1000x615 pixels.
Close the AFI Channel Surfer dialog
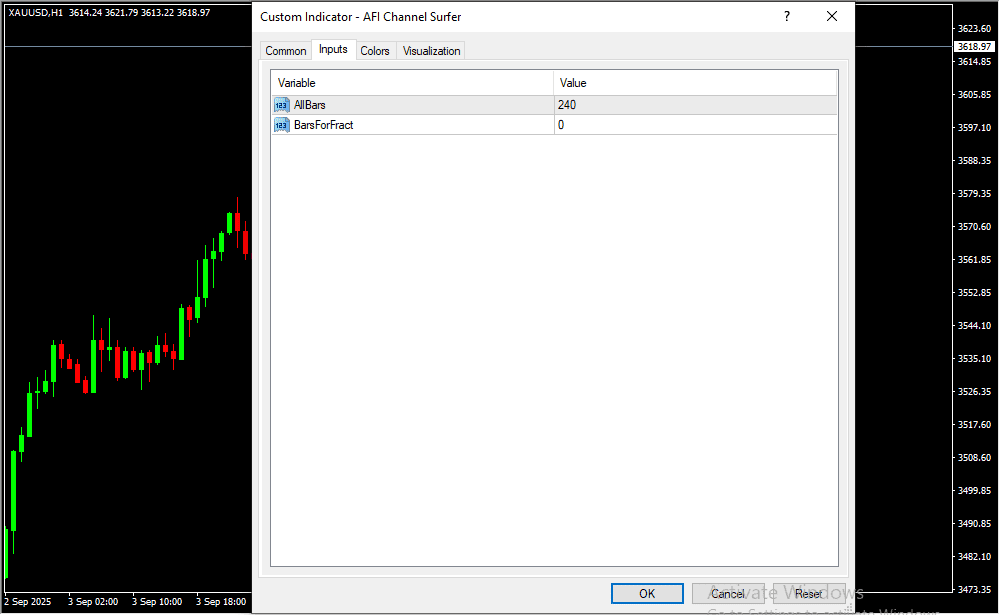coord(831,17)
